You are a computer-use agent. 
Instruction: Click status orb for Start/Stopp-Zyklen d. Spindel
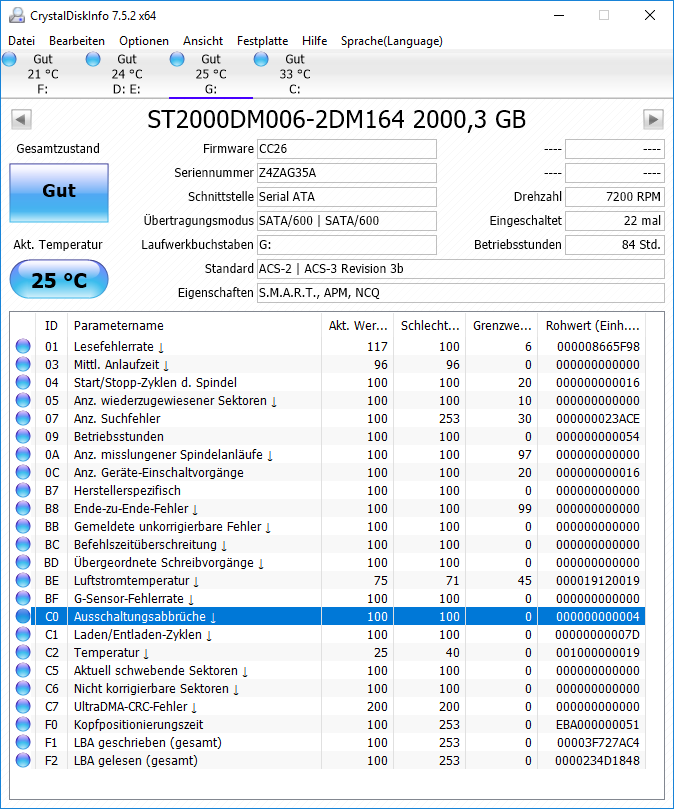pos(23,382)
